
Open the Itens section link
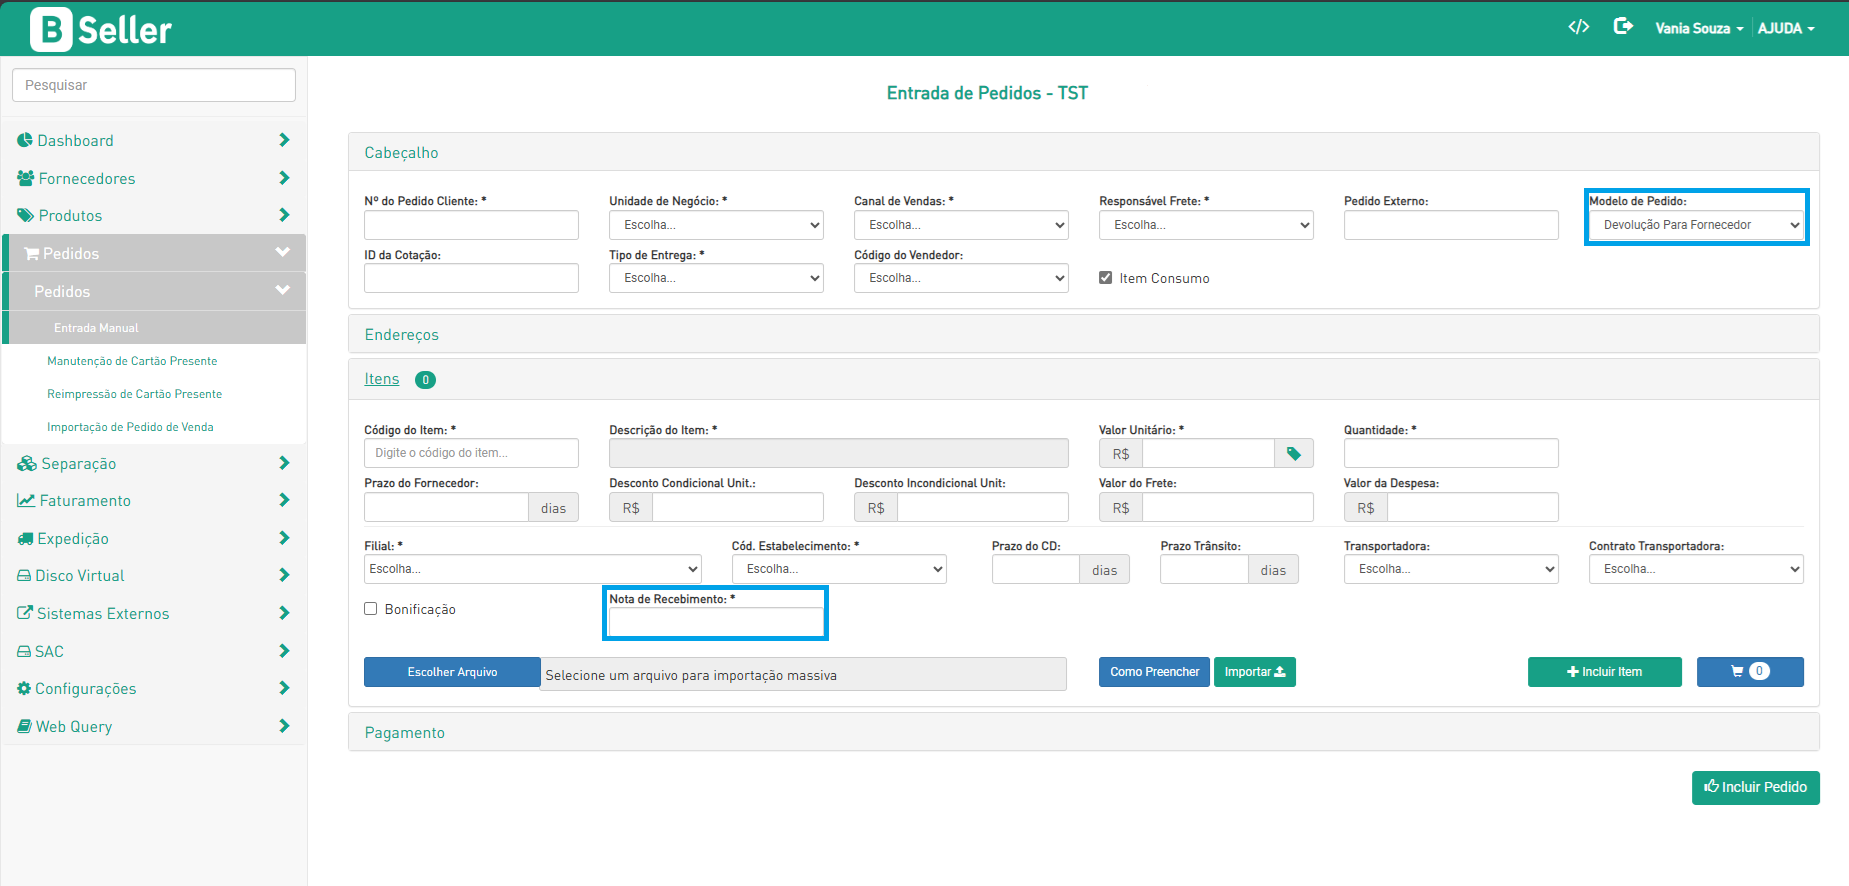(x=381, y=379)
